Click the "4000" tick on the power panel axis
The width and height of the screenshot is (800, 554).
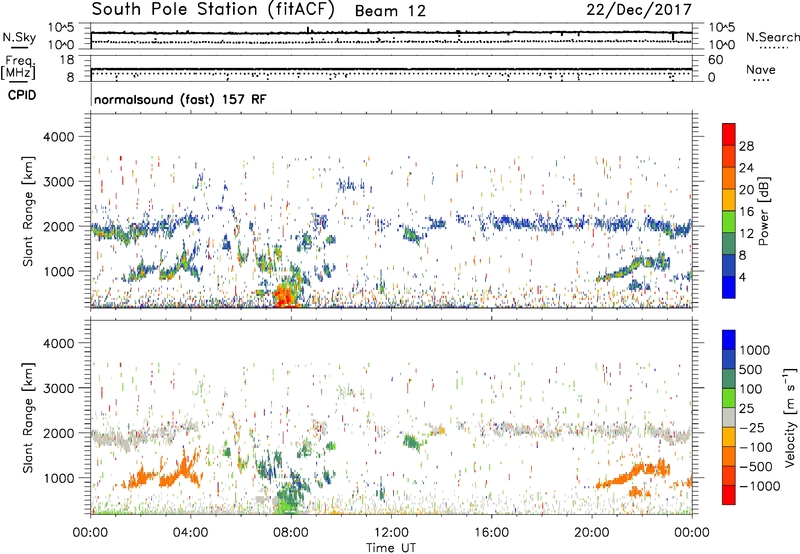click(x=58, y=137)
